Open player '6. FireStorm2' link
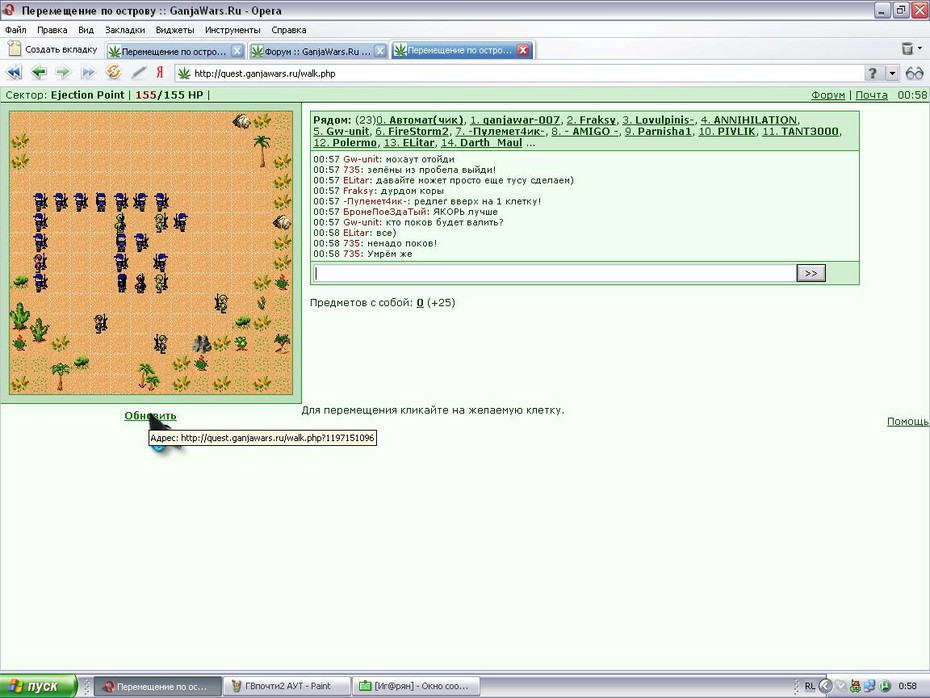The image size is (930, 698). coord(412,131)
